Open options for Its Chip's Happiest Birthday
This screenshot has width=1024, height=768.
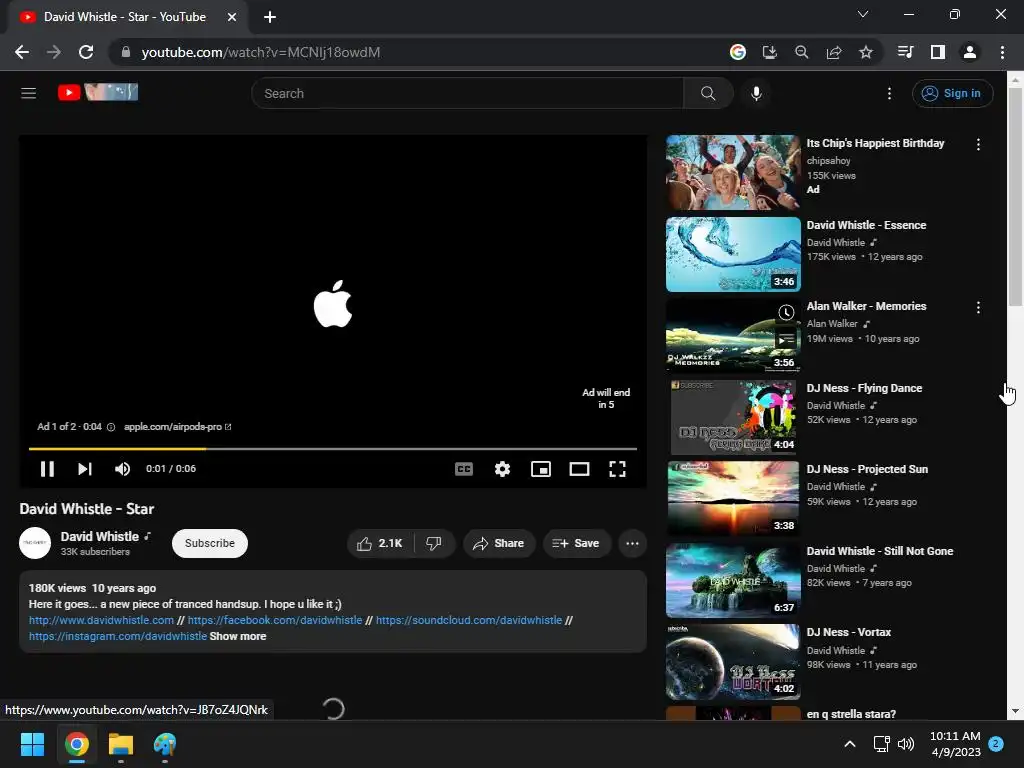(978, 144)
